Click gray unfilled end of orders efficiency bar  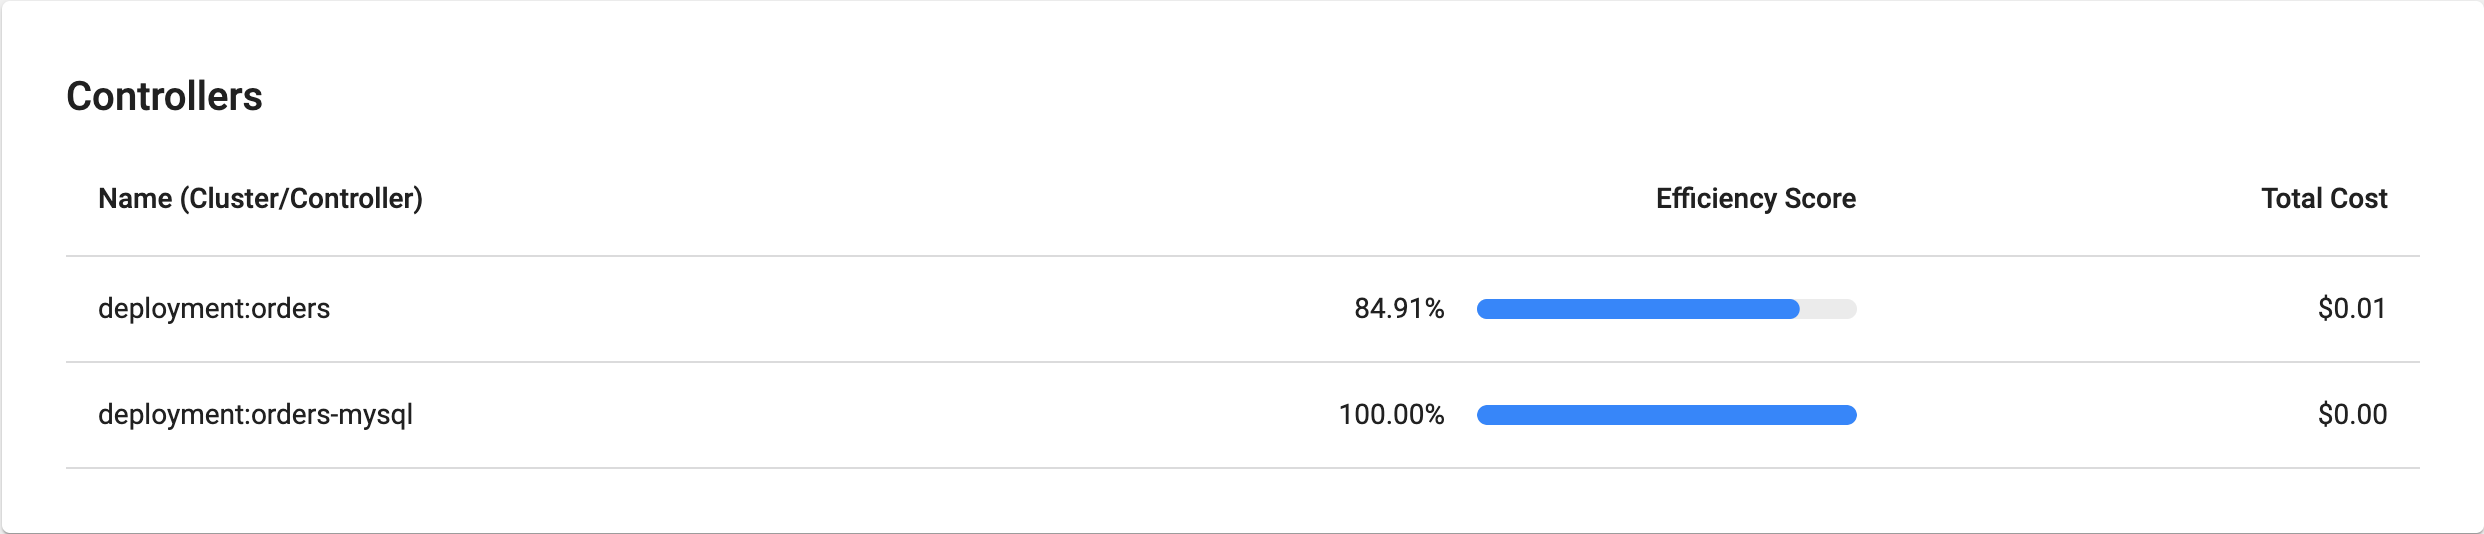pos(1830,309)
